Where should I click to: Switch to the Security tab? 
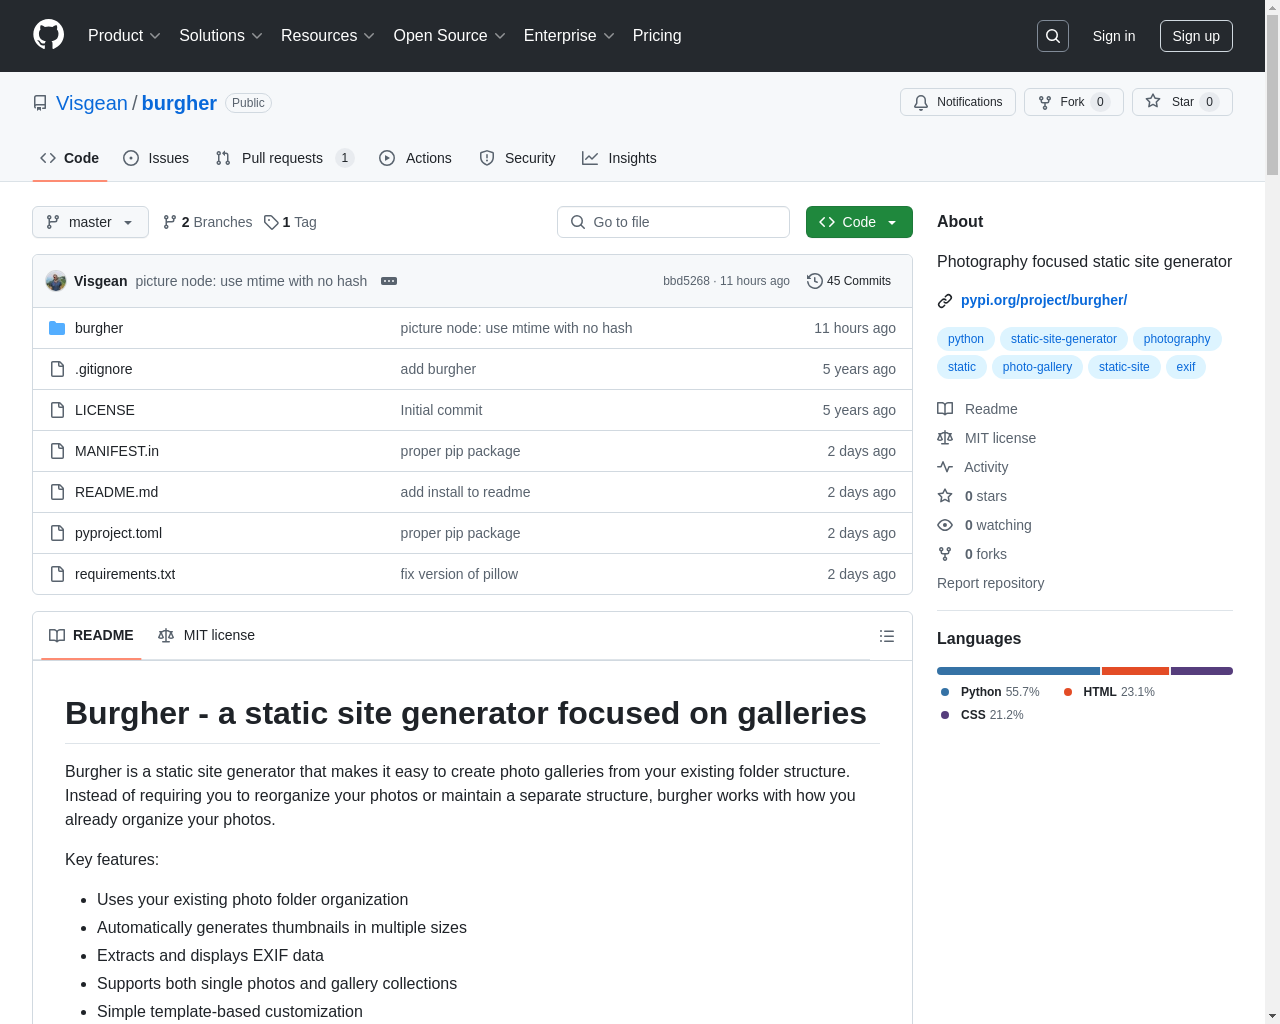click(x=517, y=158)
